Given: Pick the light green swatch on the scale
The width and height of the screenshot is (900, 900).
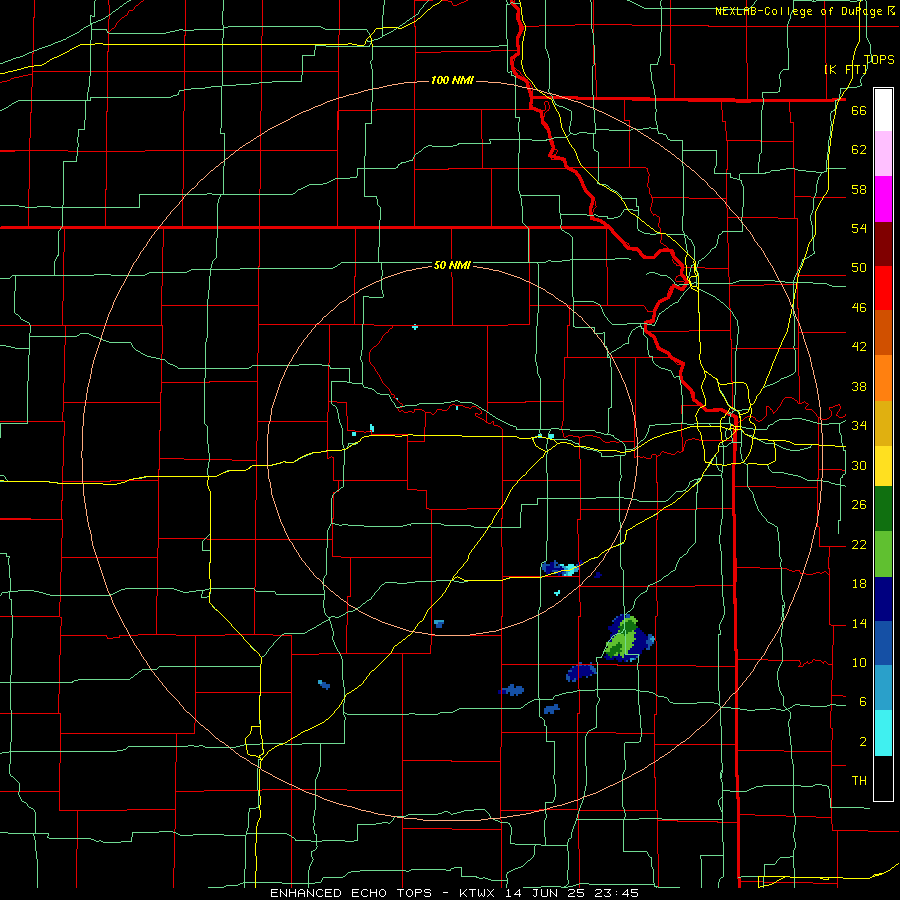Looking at the screenshot, I should (x=883, y=554).
